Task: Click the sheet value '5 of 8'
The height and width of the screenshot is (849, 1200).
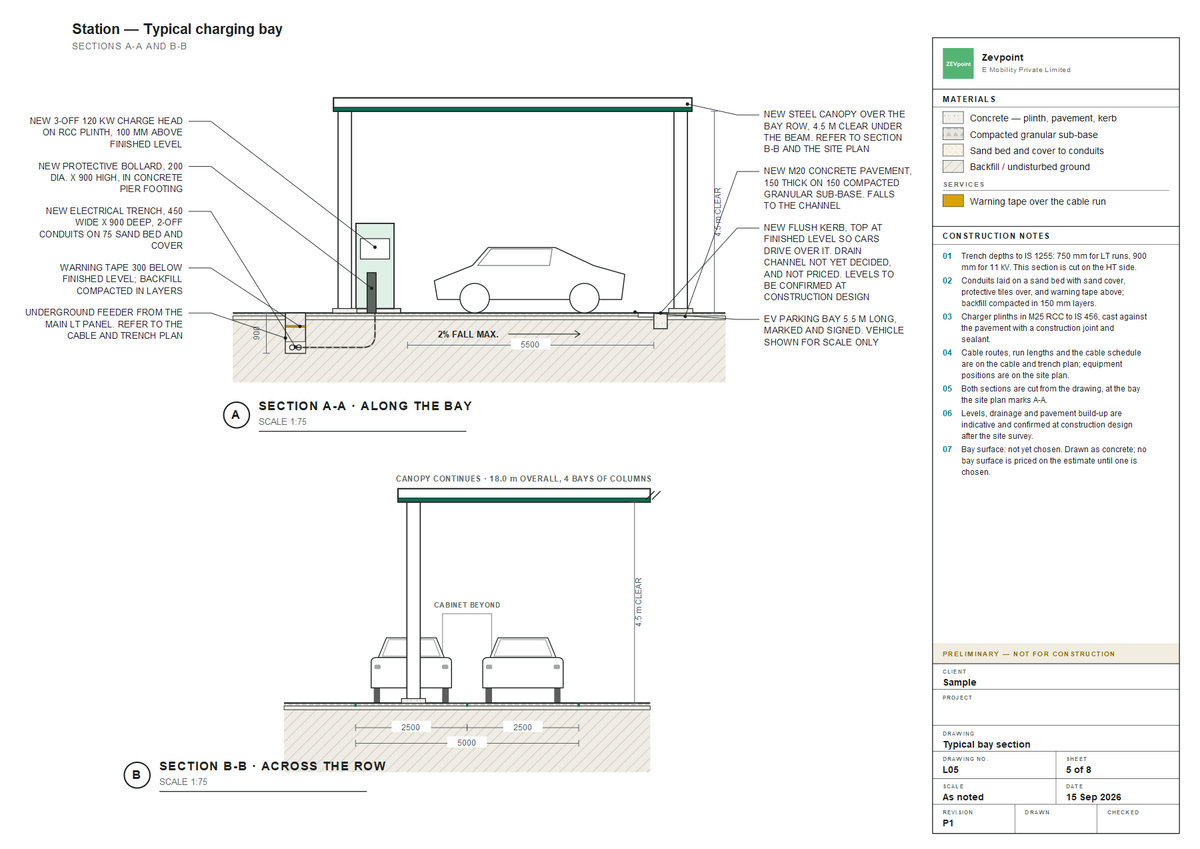Action: 1078,771
